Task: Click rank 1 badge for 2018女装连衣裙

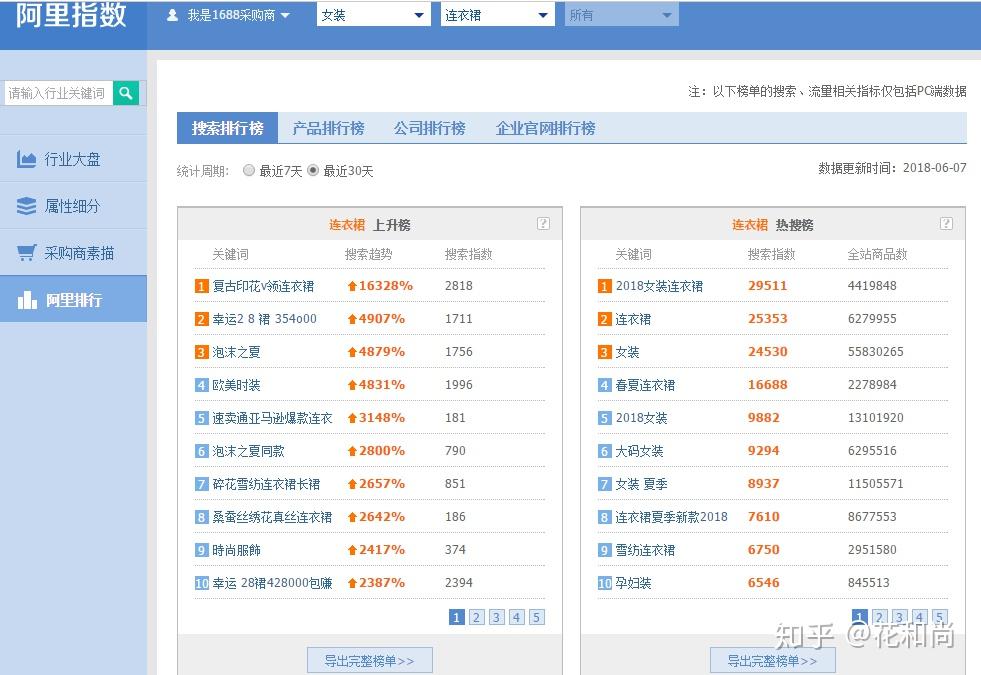Action: pyautogui.click(x=604, y=286)
